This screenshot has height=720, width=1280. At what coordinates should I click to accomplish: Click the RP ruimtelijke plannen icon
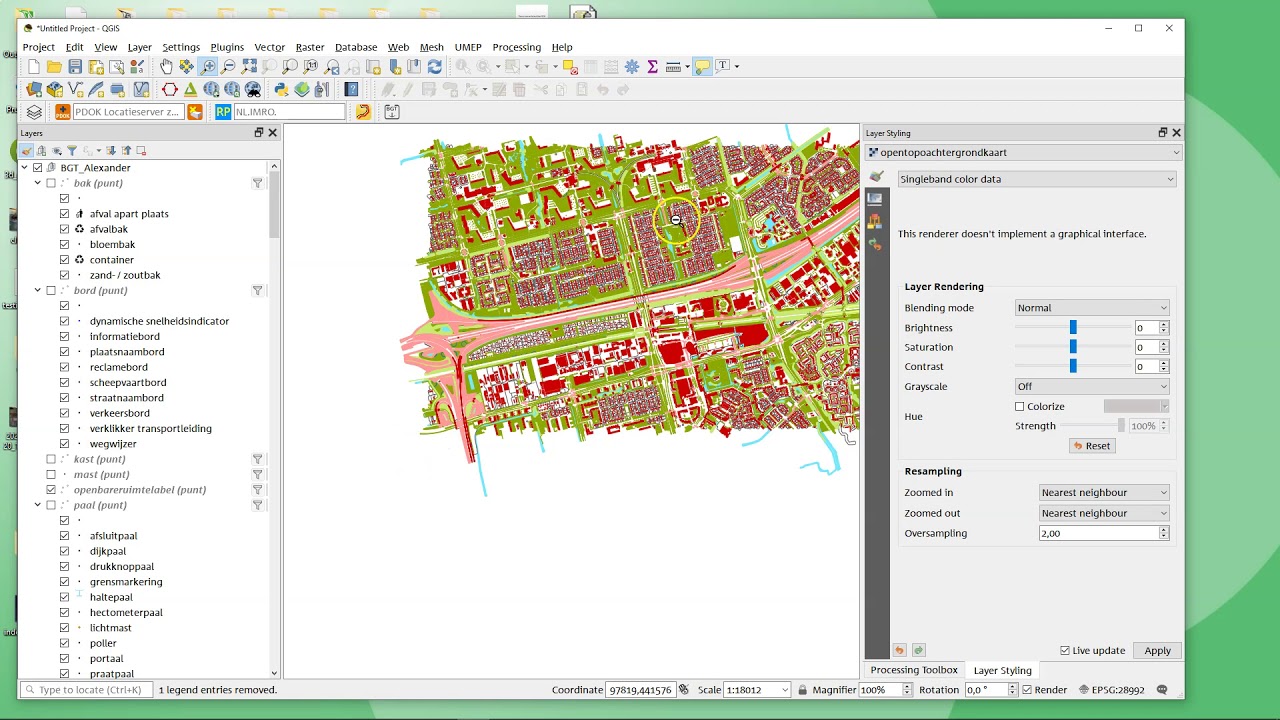coord(223,112)
